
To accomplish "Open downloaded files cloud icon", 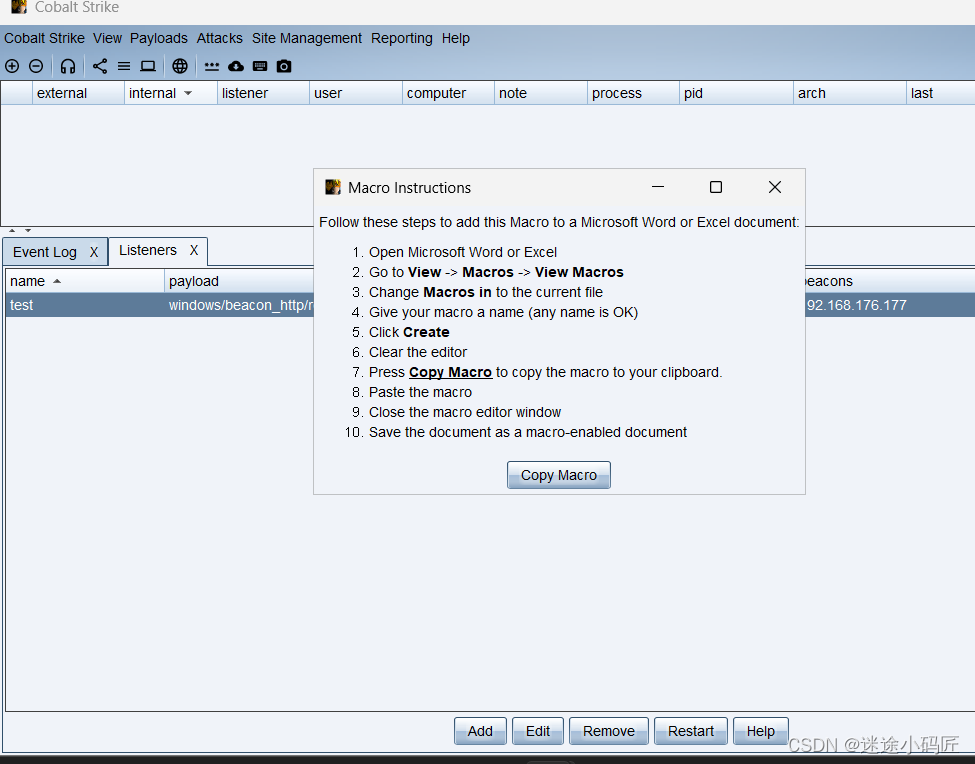I will tap(236, 66).
